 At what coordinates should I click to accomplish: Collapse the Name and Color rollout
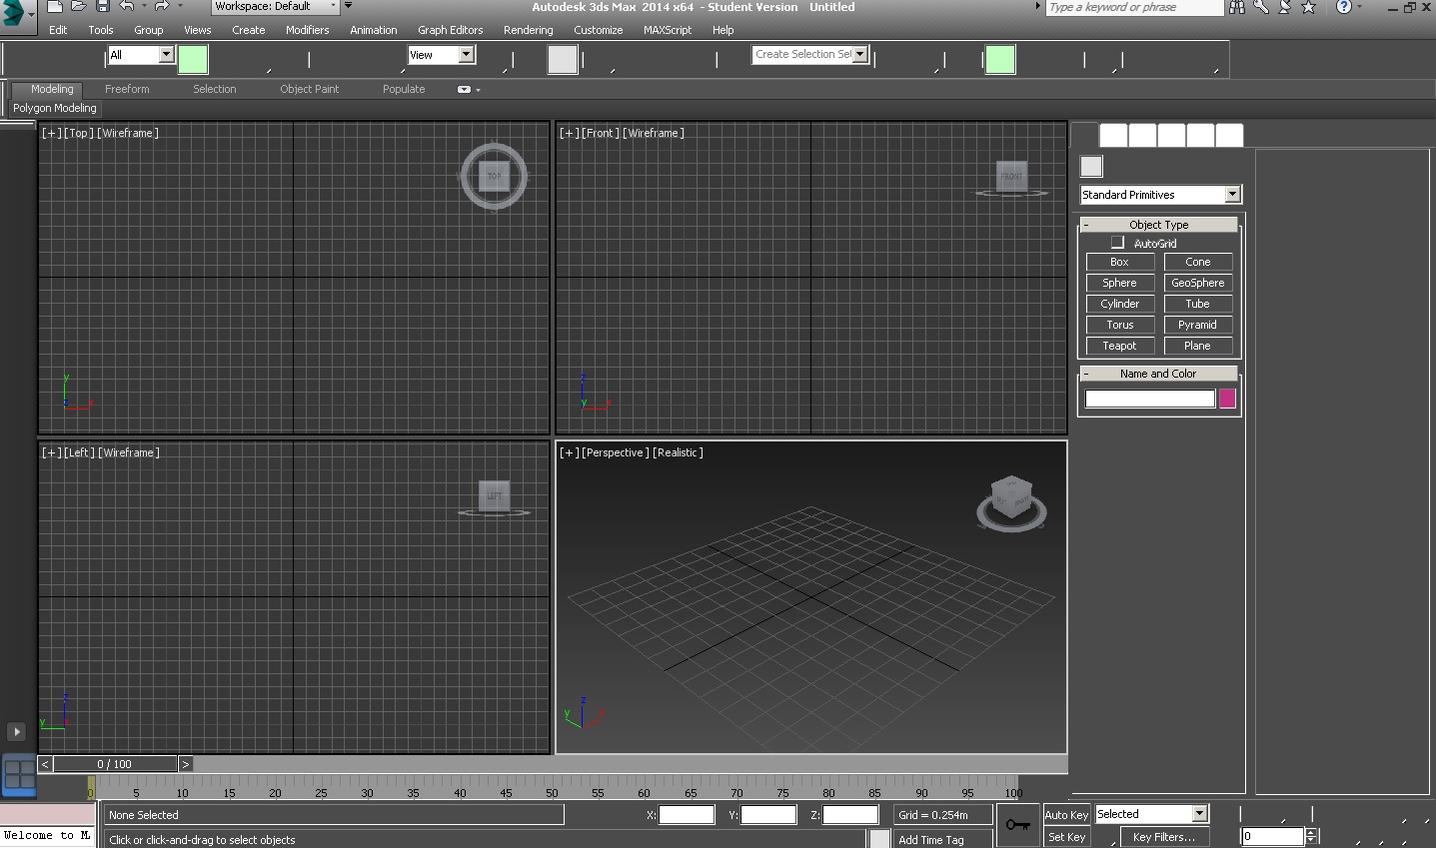click(x=1159, y=374)
